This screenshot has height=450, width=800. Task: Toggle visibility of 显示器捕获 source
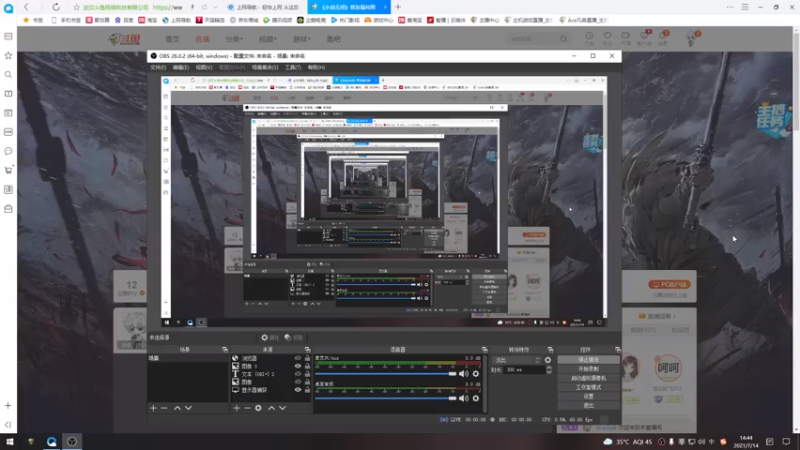click(298, 390)
